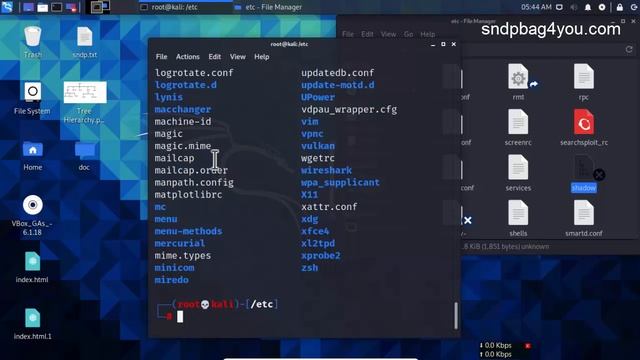Open View menu in File Manager window
This screenshot has width=640, height=360.
(x=388, y=34)
